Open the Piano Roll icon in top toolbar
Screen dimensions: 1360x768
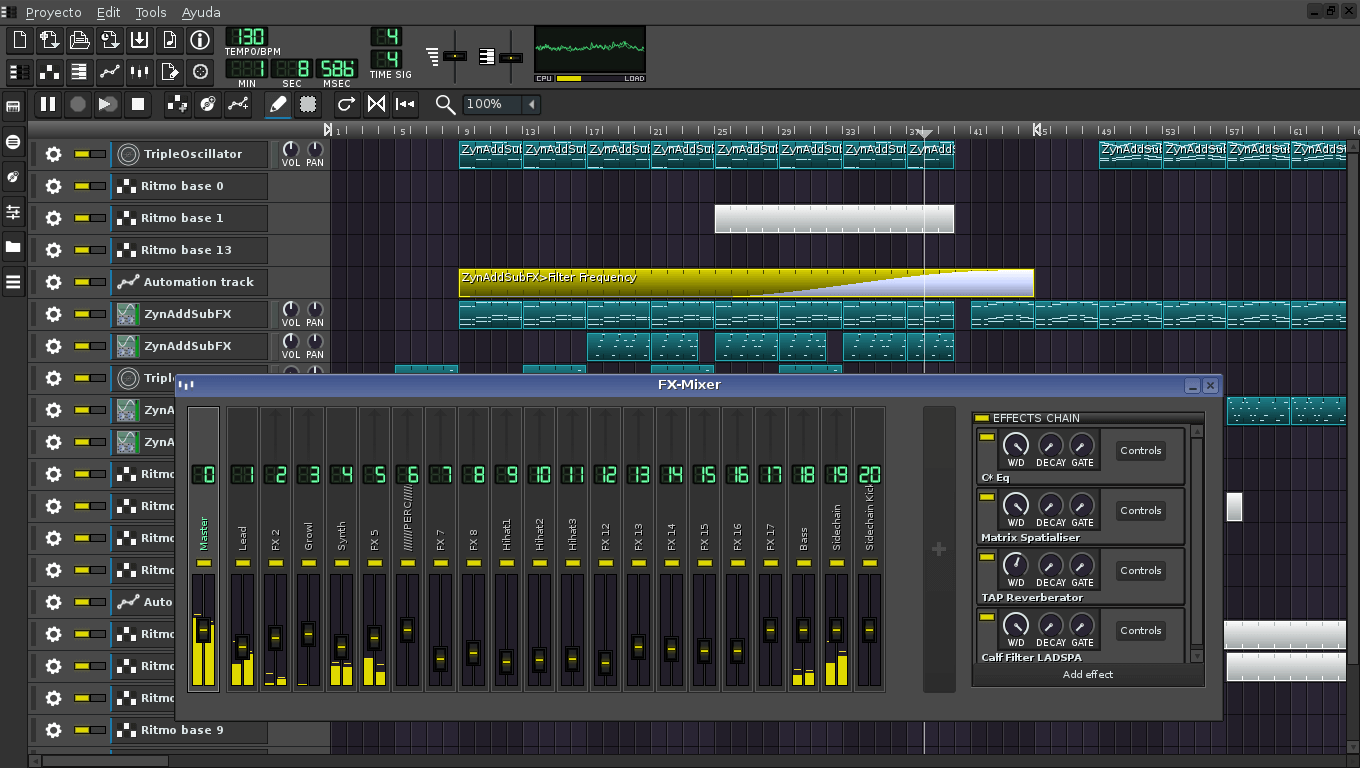point(80,72)
